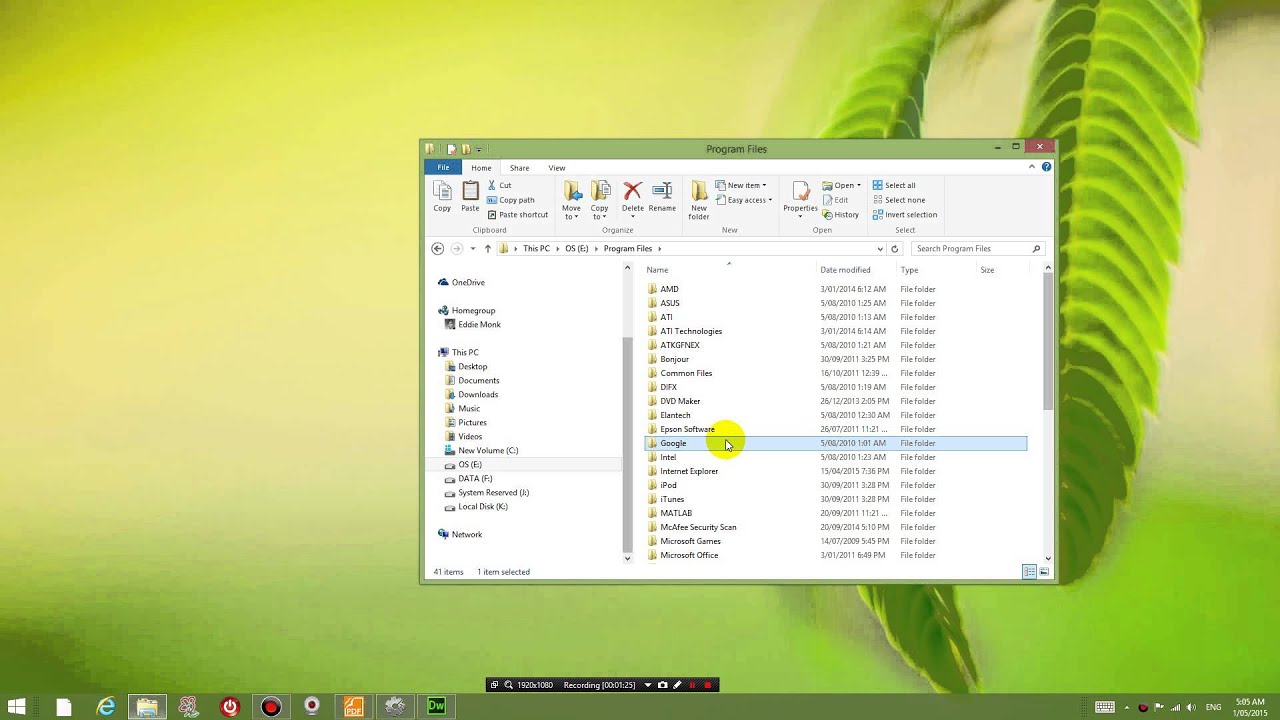Viewport: 1280px width, 720px height.
Task: Switch to the Share ribbon tab
Action: pos(519,168)
